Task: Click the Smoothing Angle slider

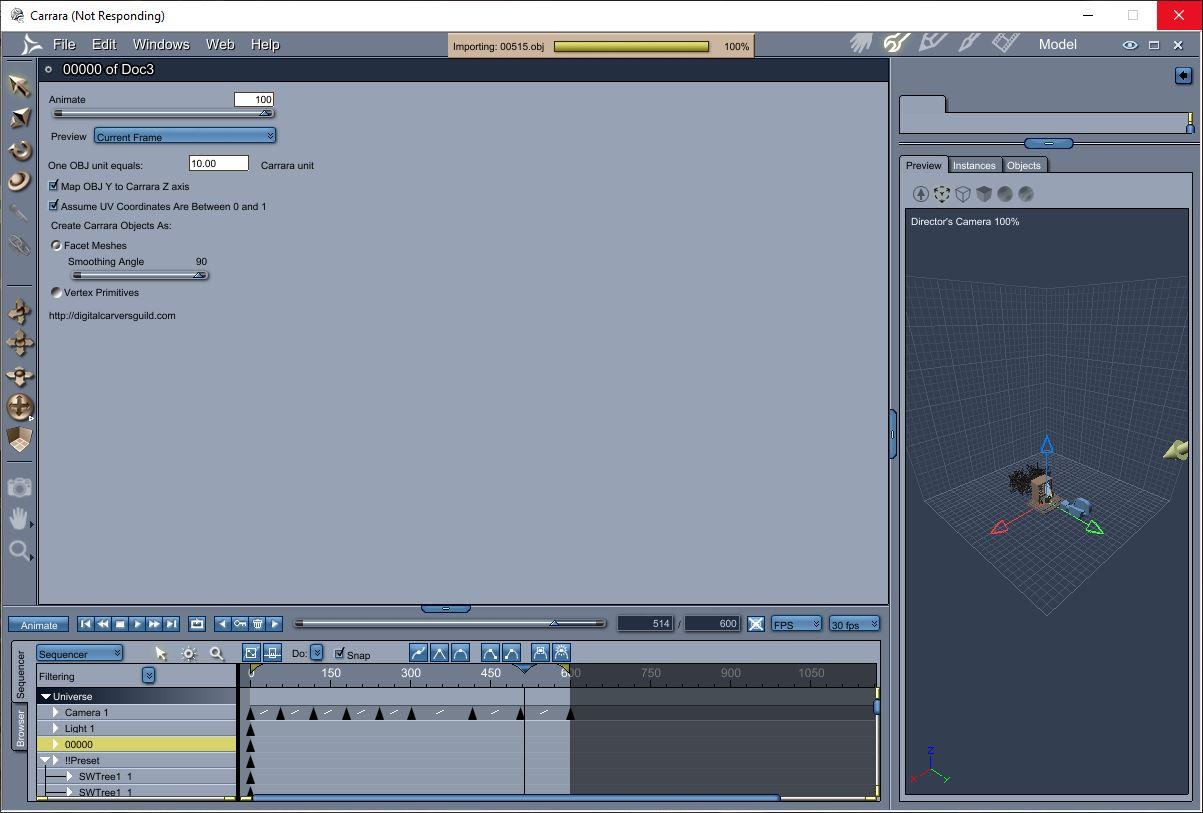Action: 139,275
